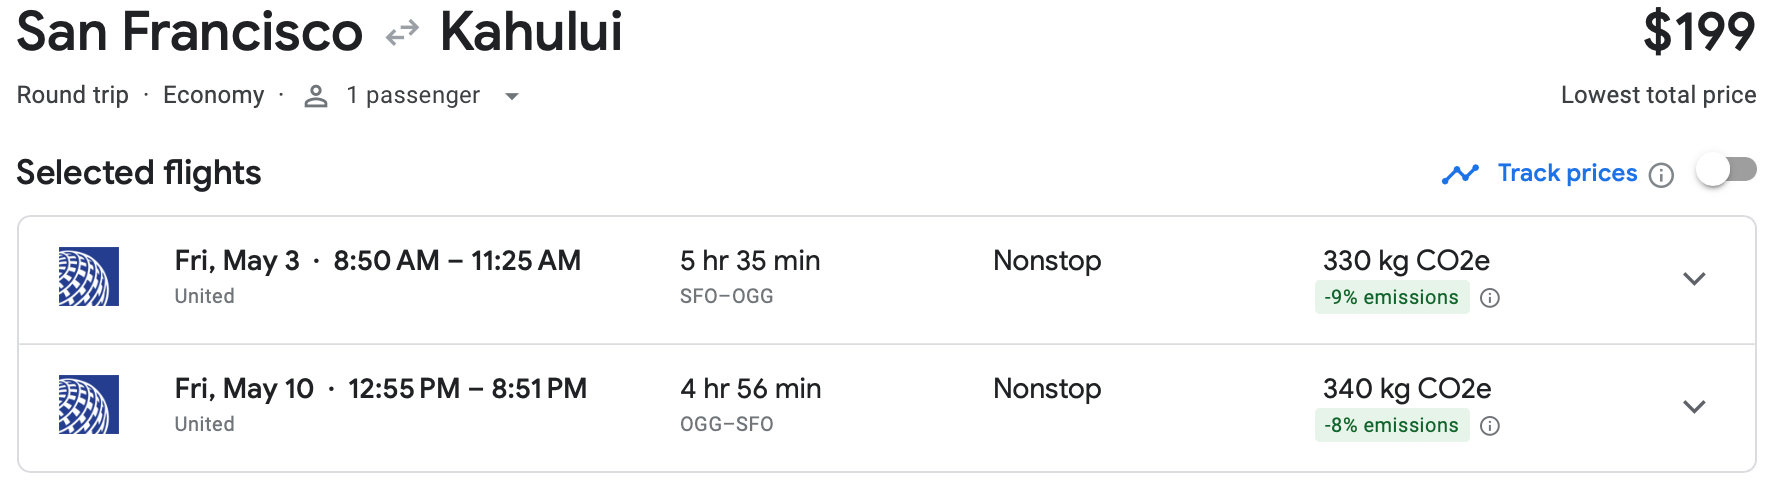Click the passenger person icon
The image size is (1780, 494).
pos(316,96)
